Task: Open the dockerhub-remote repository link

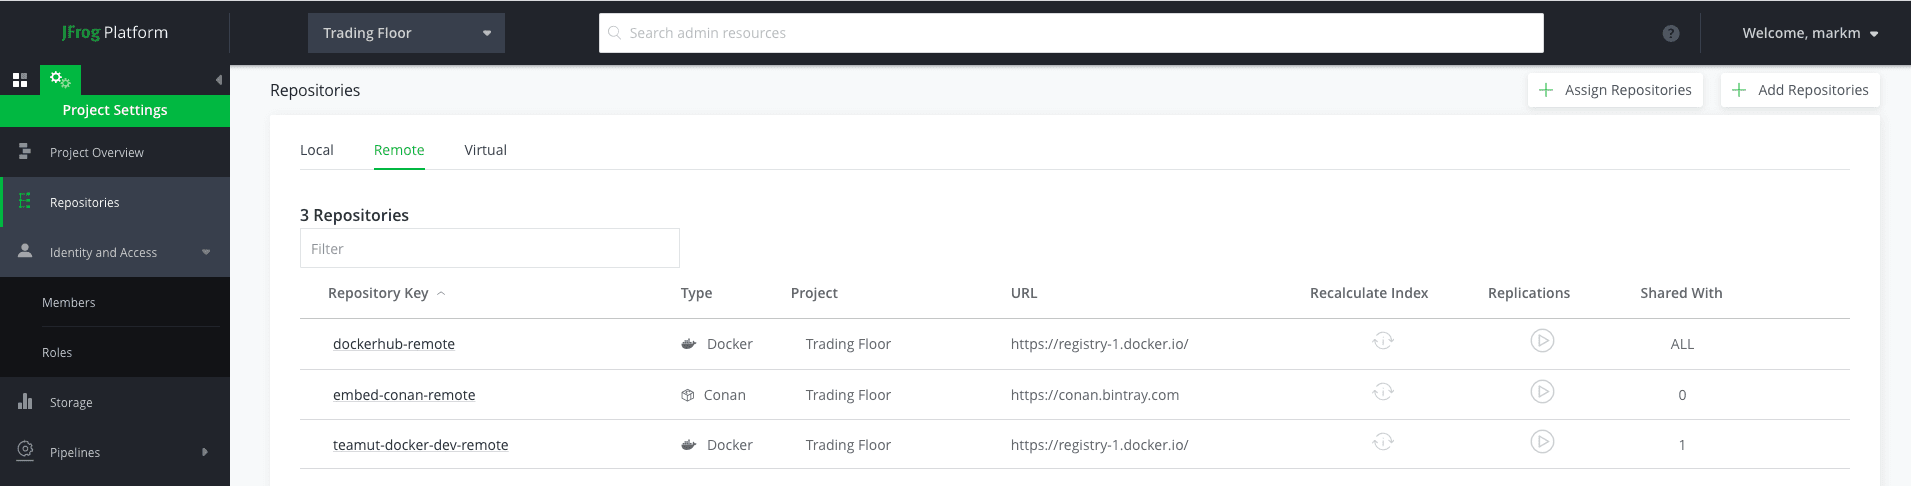Action: tap(394, 344)
